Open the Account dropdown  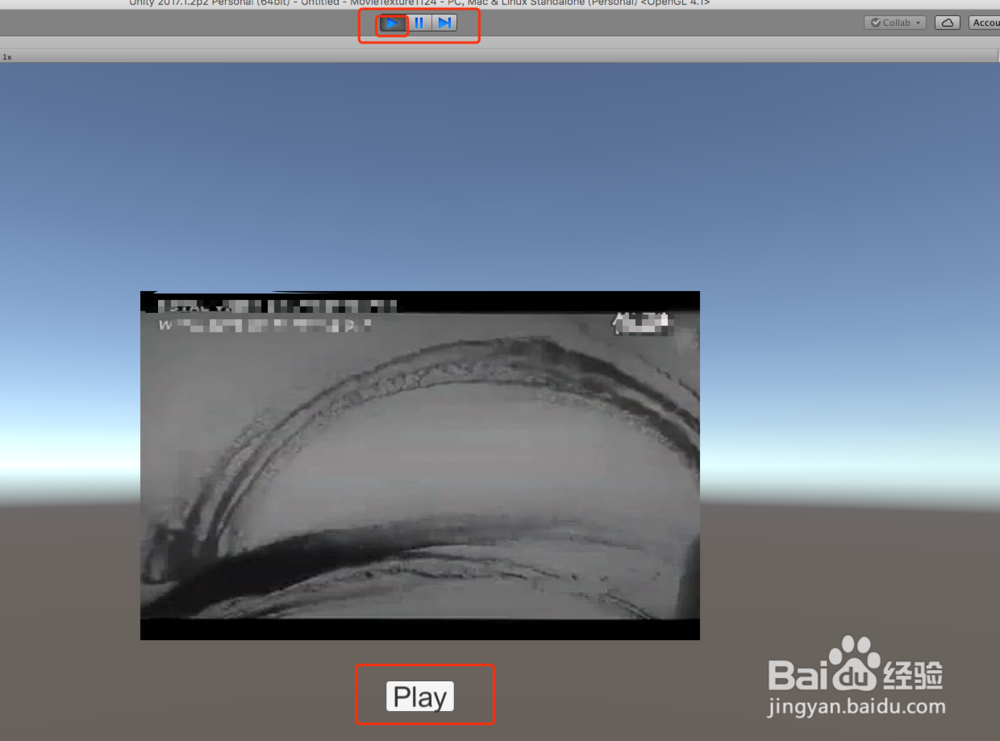[984, 23]
